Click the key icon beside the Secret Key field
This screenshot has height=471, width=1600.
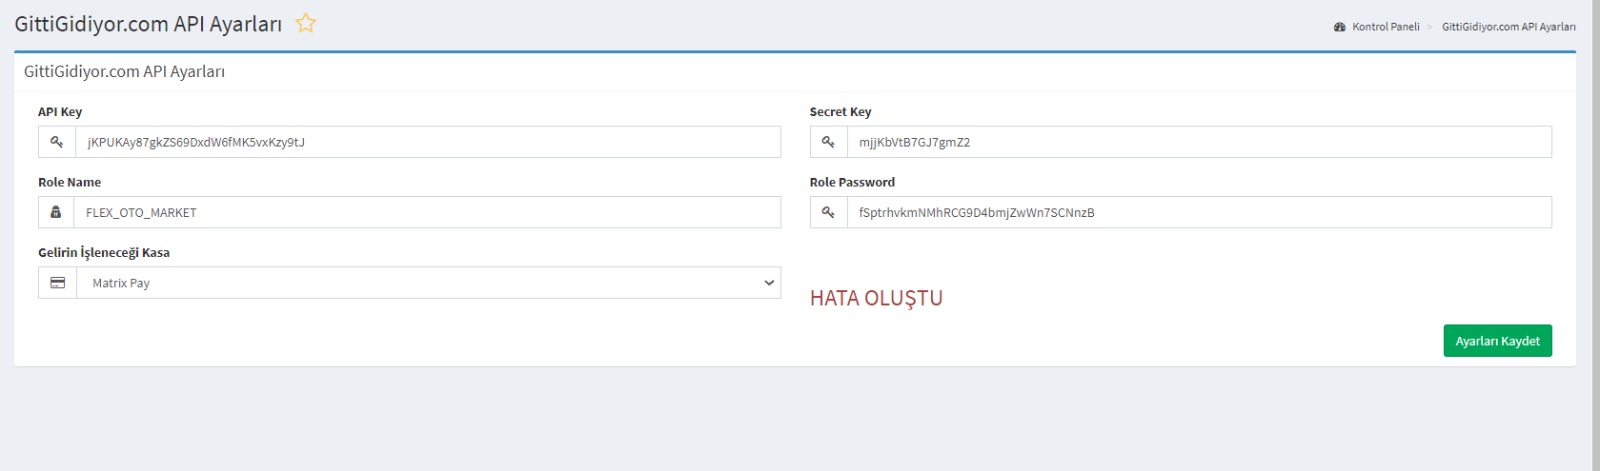(828, 142)
